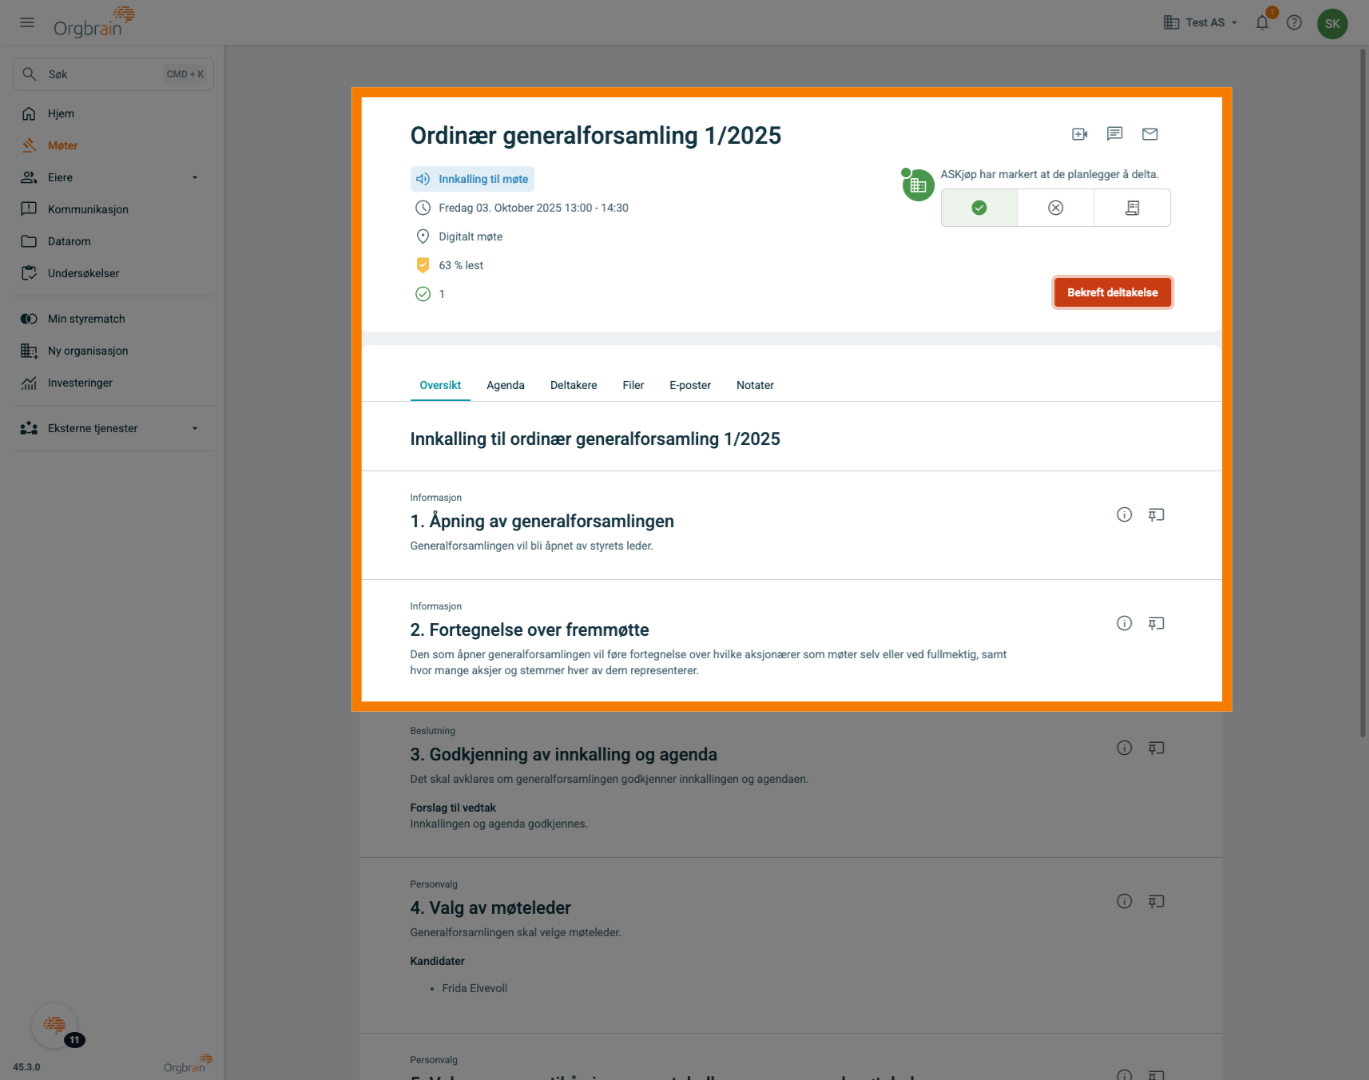The height and width of the screenshot is (1080, 1369).
Task: Select the decline attendance X option
Action: [1056, 208]
